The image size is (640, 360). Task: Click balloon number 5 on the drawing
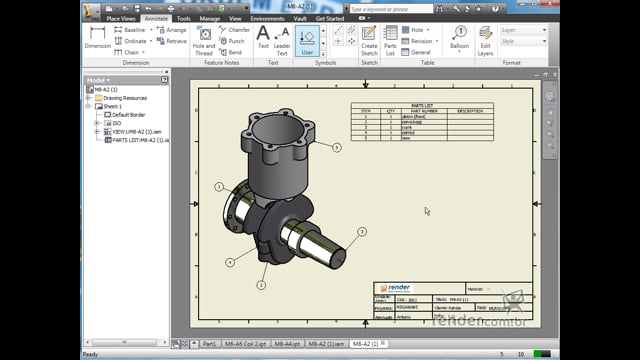[x=337, y=147]
